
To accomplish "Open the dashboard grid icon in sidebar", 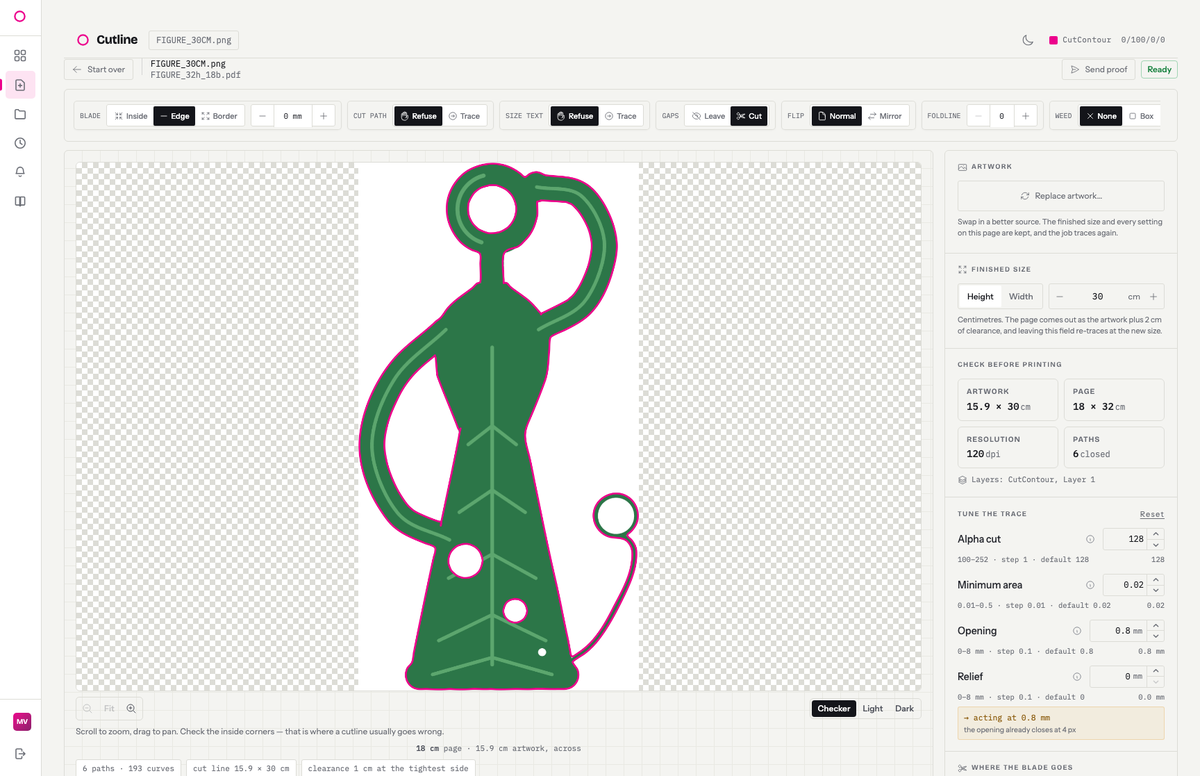I will click(x=20, y=56).
